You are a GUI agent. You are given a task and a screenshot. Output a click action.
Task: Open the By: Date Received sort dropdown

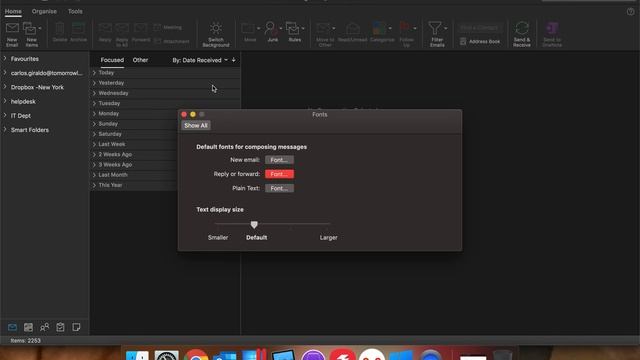(x=200, y=60)
